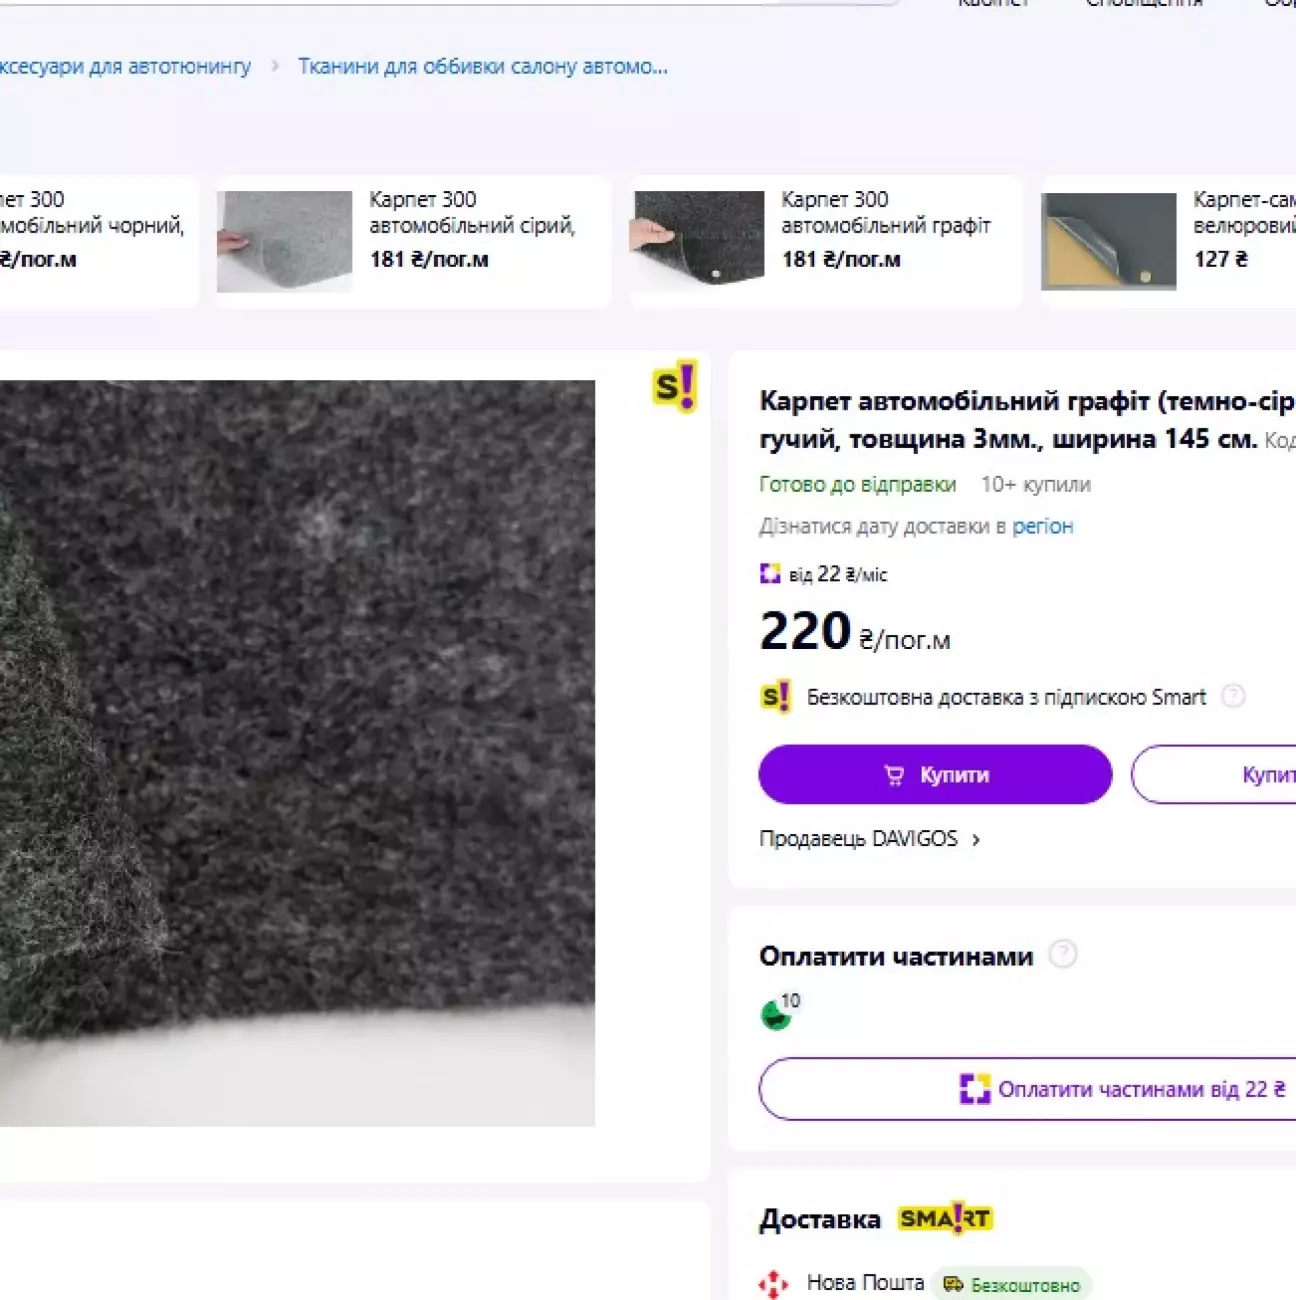Screen dimensions: 1296x1300
Task: Click the Нова Пошта logo icon
Action: pos(773,1284)
